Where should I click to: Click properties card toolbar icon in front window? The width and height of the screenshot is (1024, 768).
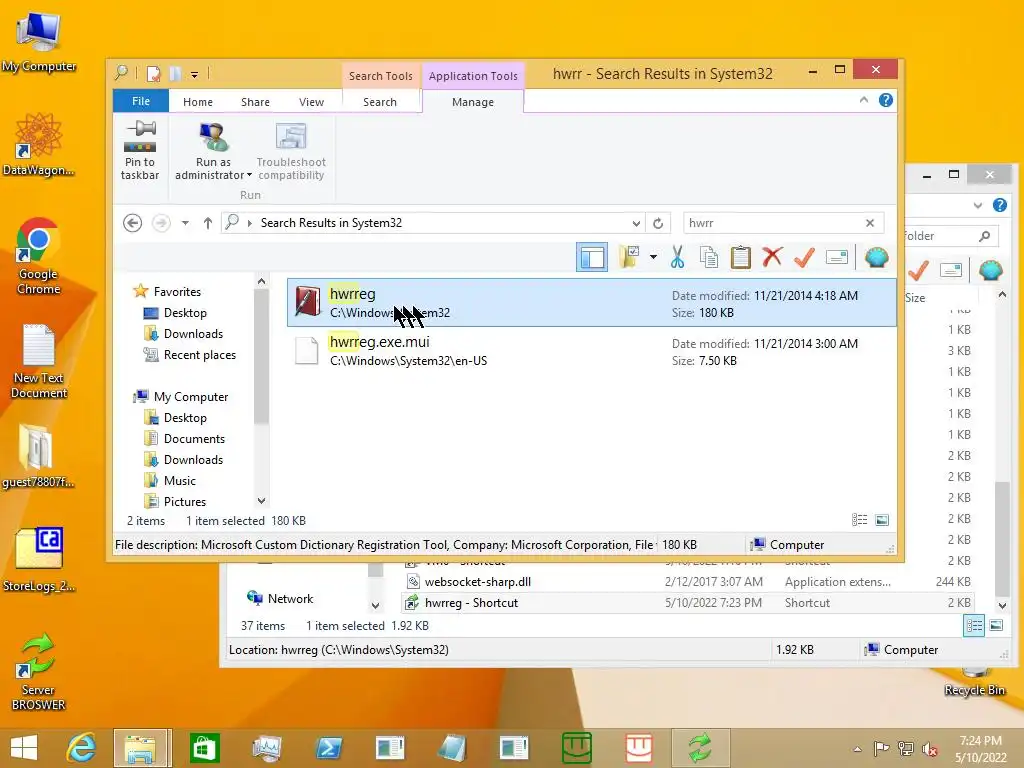tap(837, 257)
